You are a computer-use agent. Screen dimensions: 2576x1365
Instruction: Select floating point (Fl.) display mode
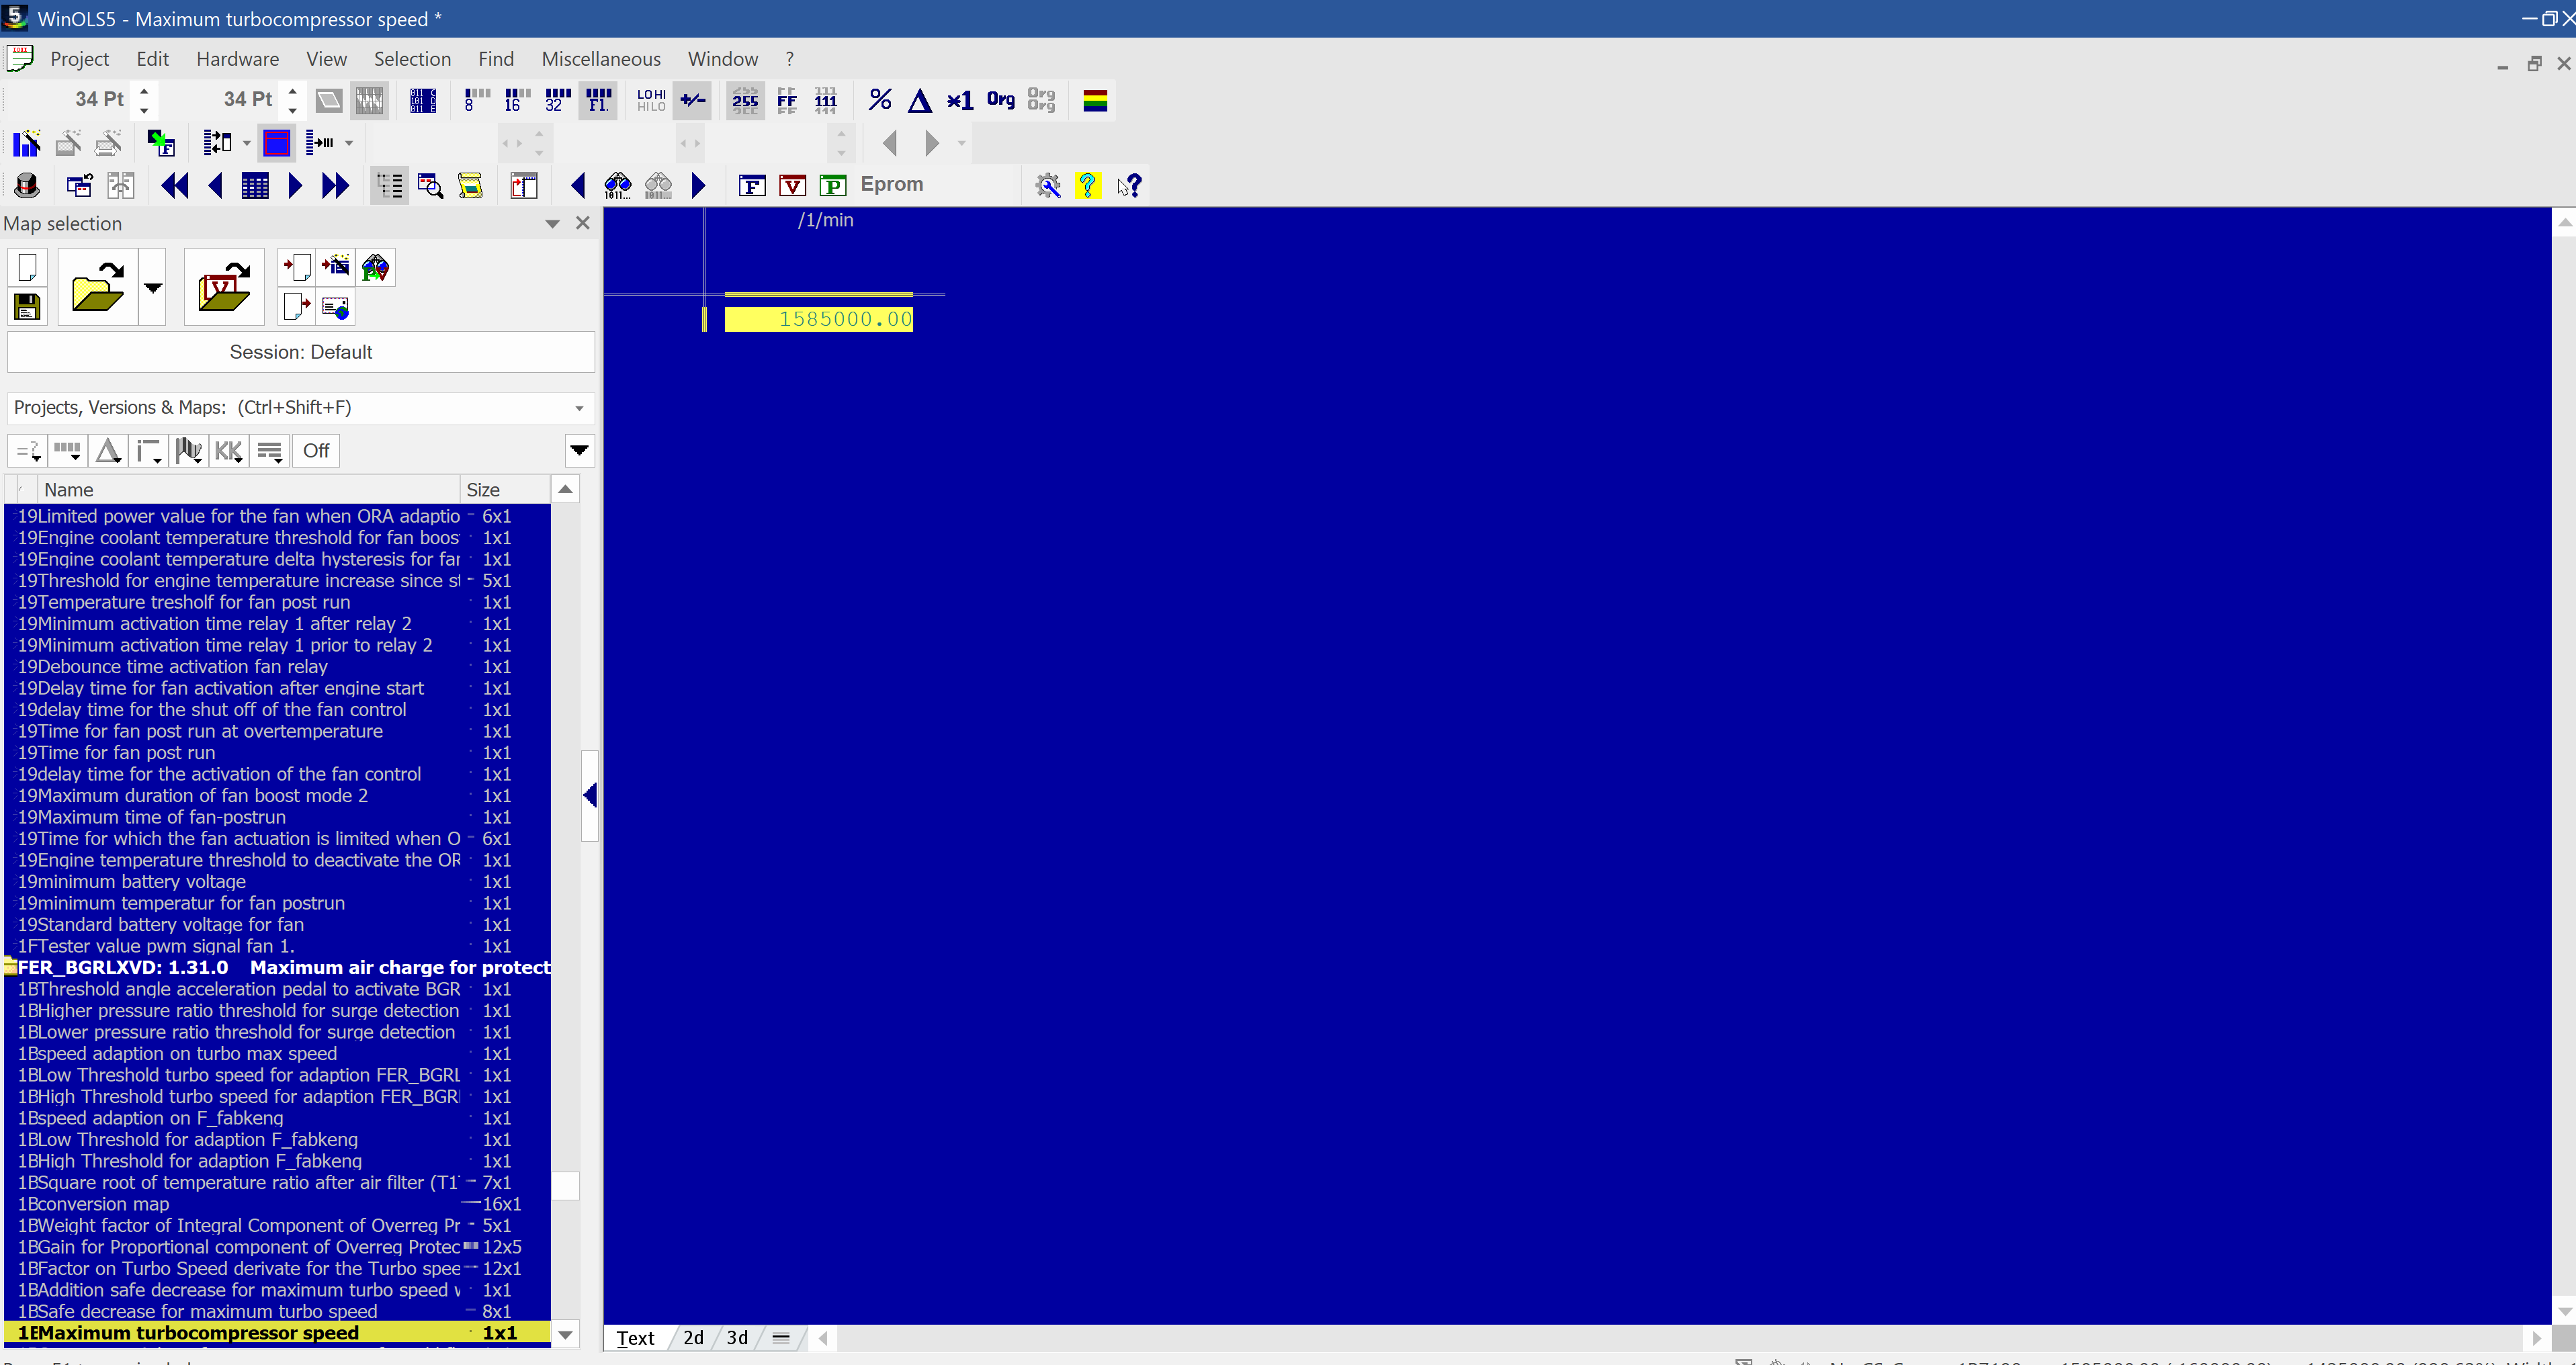598,100
